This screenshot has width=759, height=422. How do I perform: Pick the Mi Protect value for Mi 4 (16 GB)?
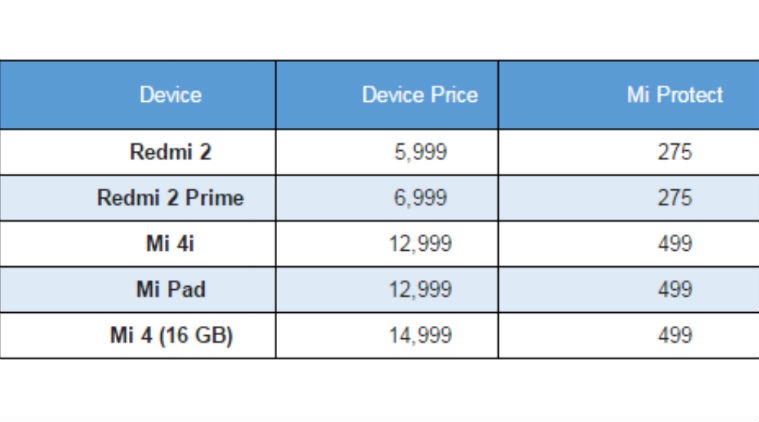pos(674,336)
